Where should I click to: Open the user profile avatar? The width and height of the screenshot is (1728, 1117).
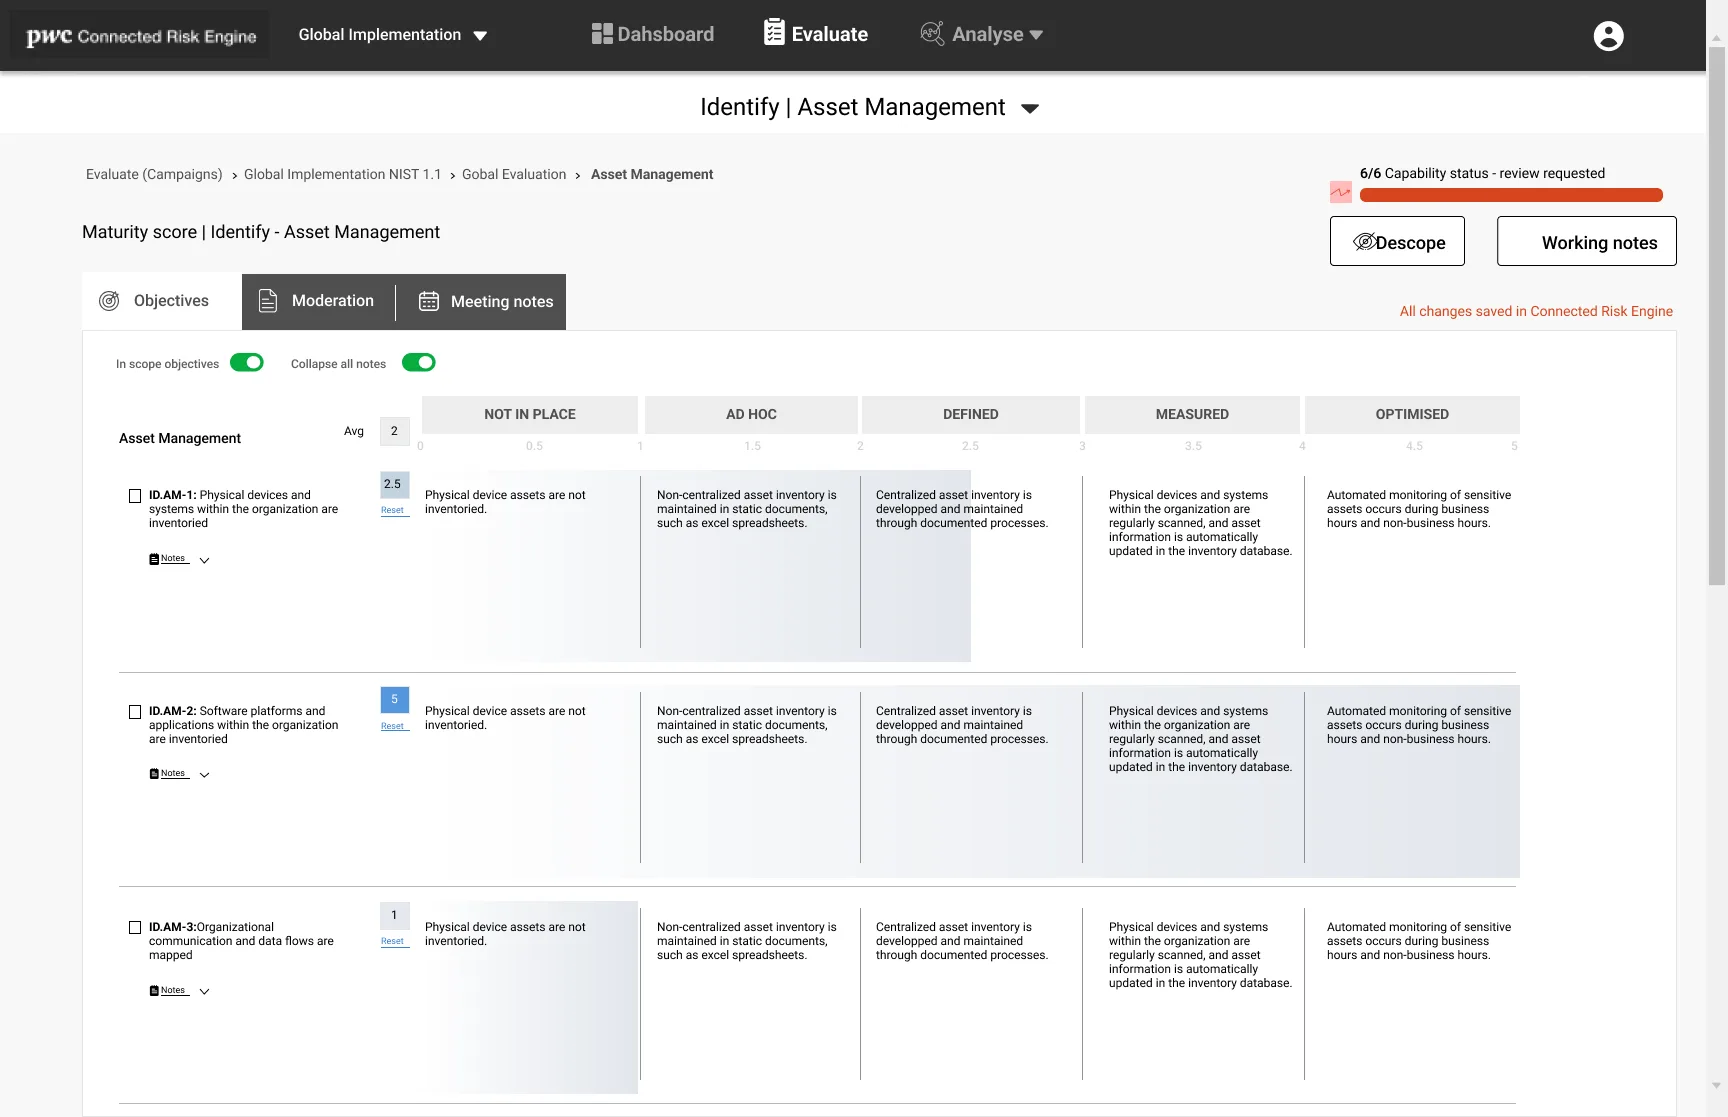[x=1608, y=36]
